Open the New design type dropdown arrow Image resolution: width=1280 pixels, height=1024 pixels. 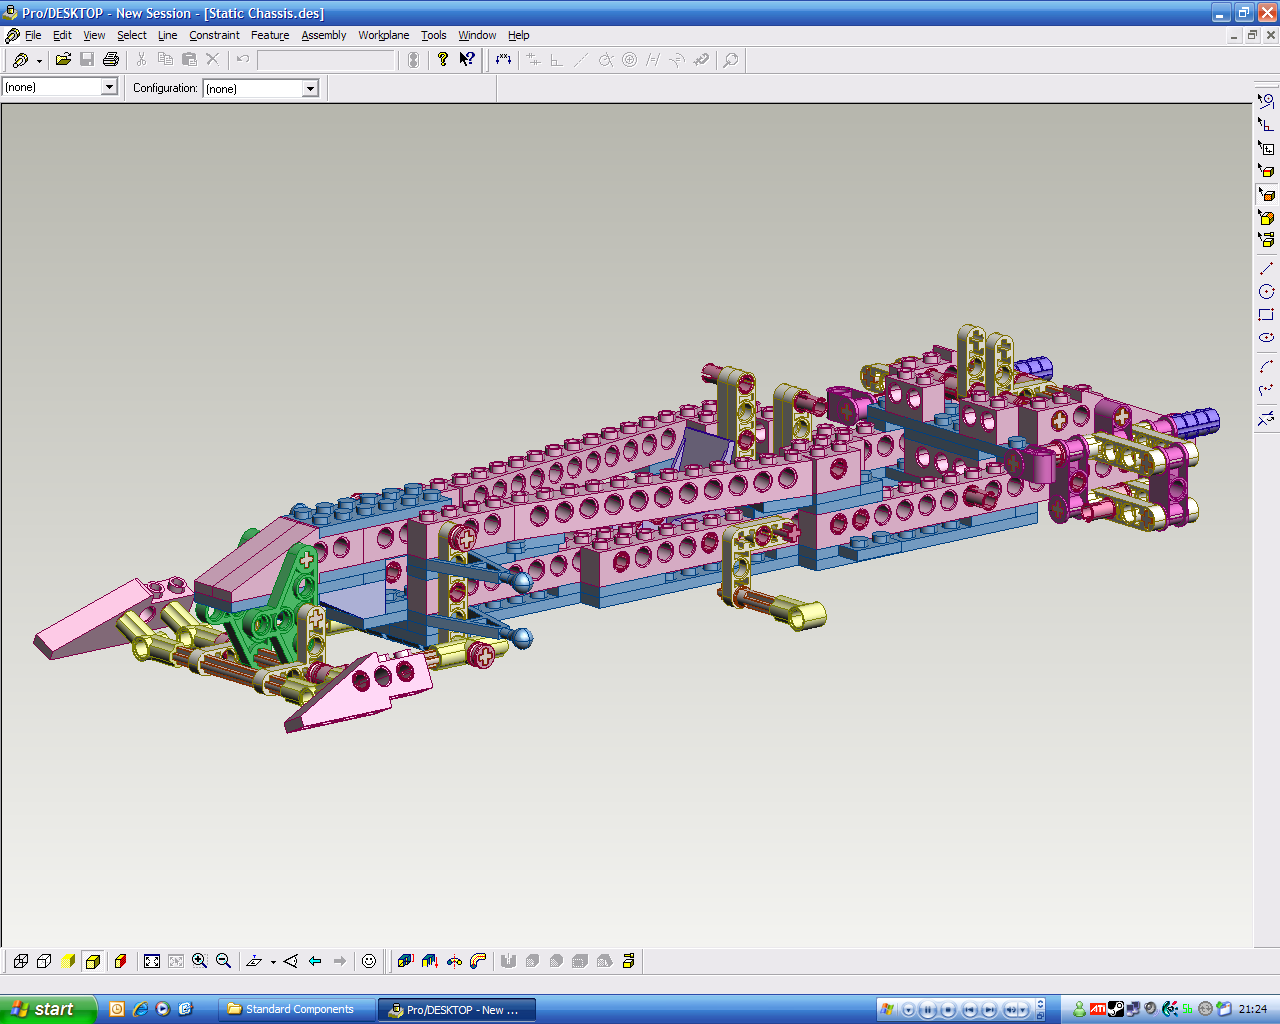pyautogui.click(x=39, y=61)
